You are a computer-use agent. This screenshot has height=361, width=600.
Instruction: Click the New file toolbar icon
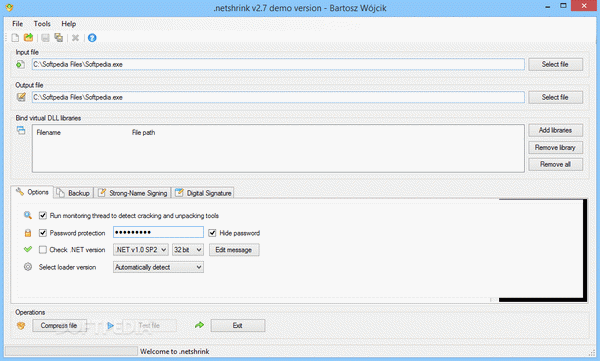[x=15, y=38]
